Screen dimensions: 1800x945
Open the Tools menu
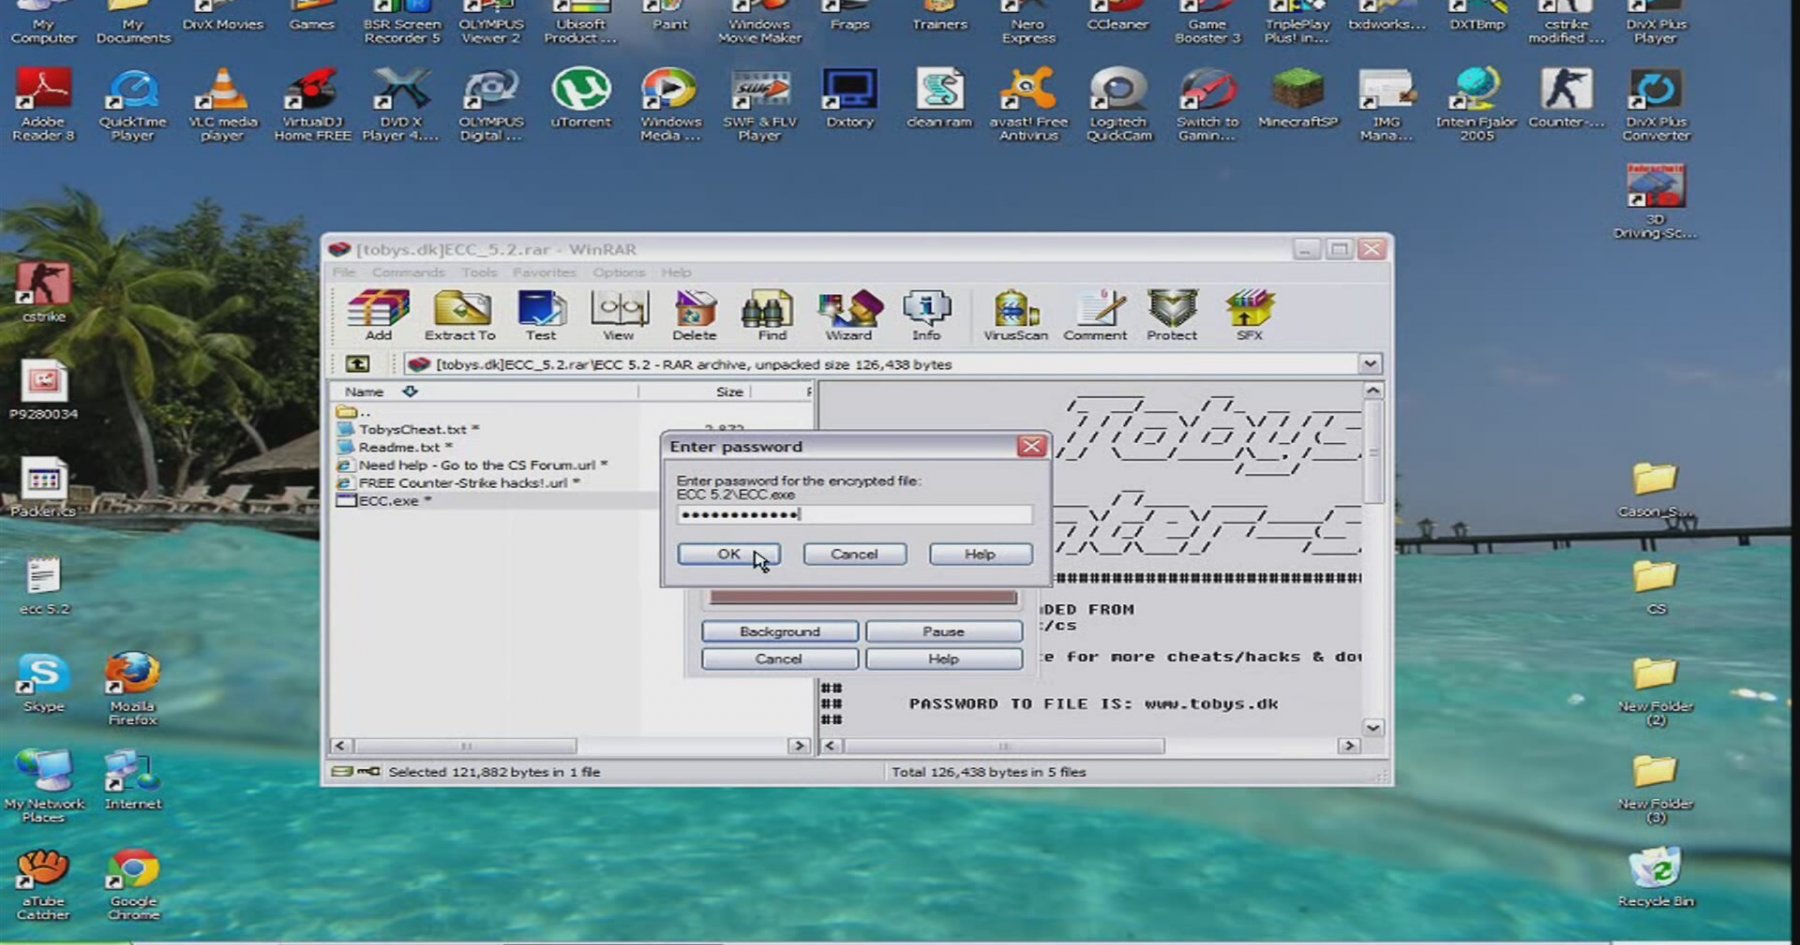pyautogui.click(x=479, y=272)
